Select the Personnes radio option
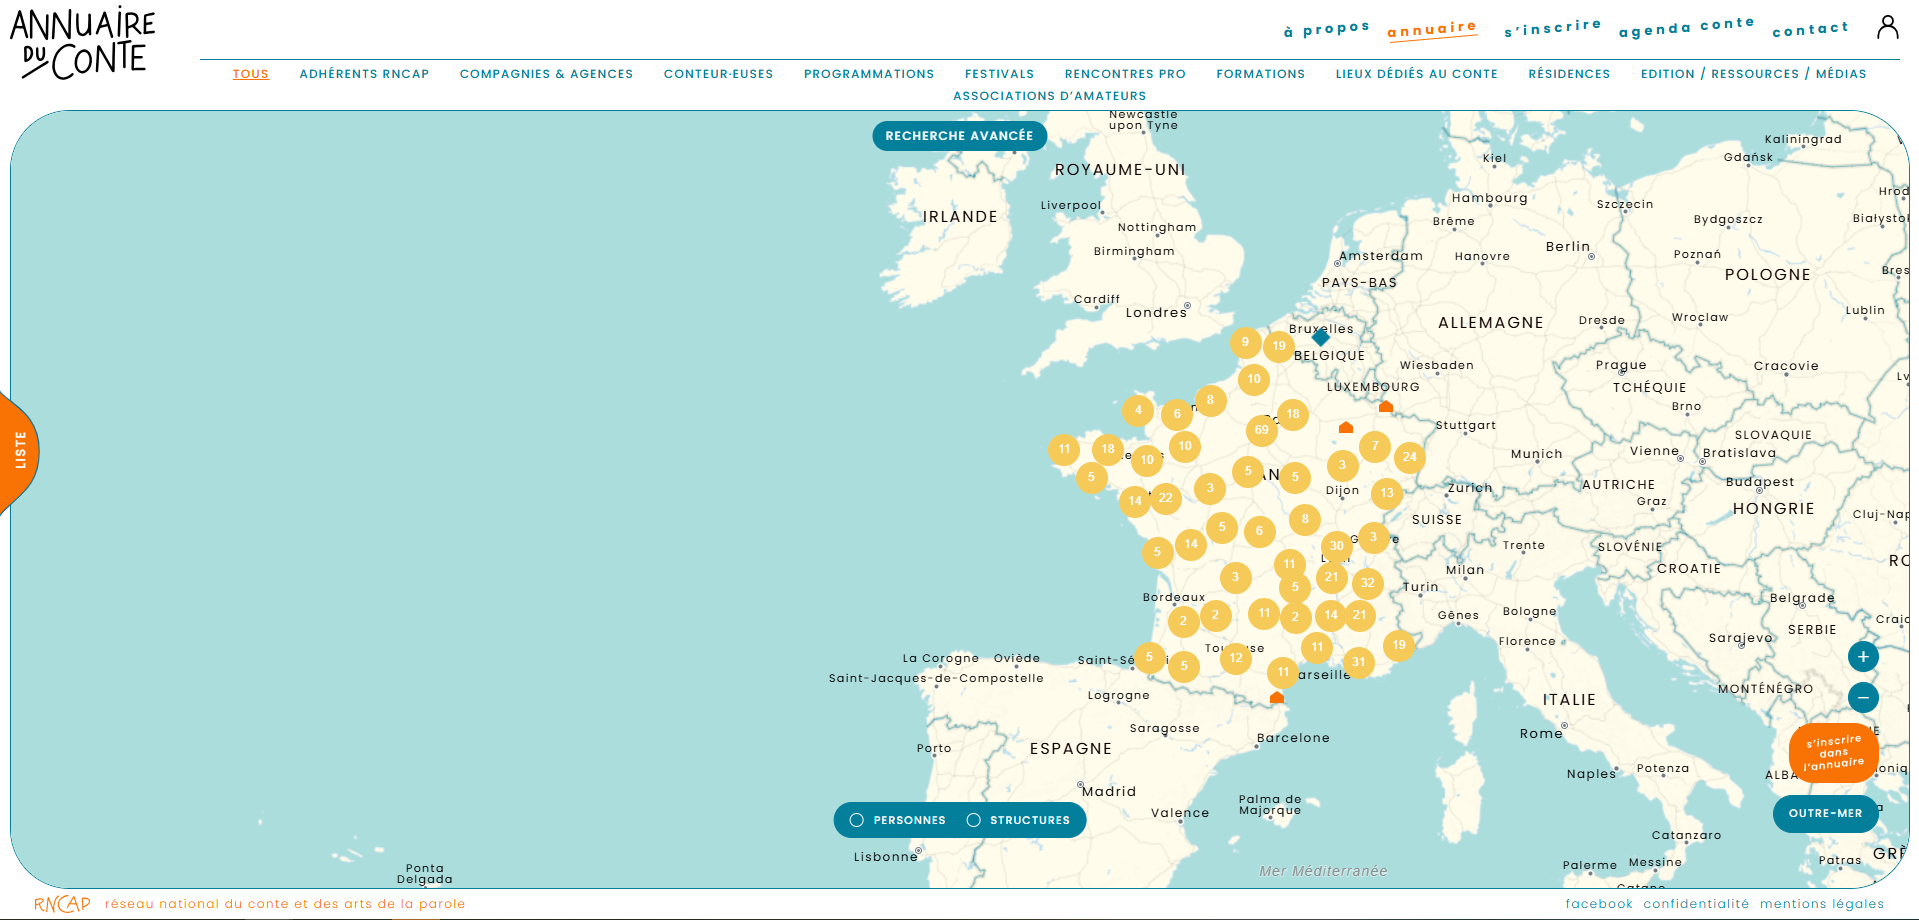This screenshot has height=920, width=1919. 857,820
